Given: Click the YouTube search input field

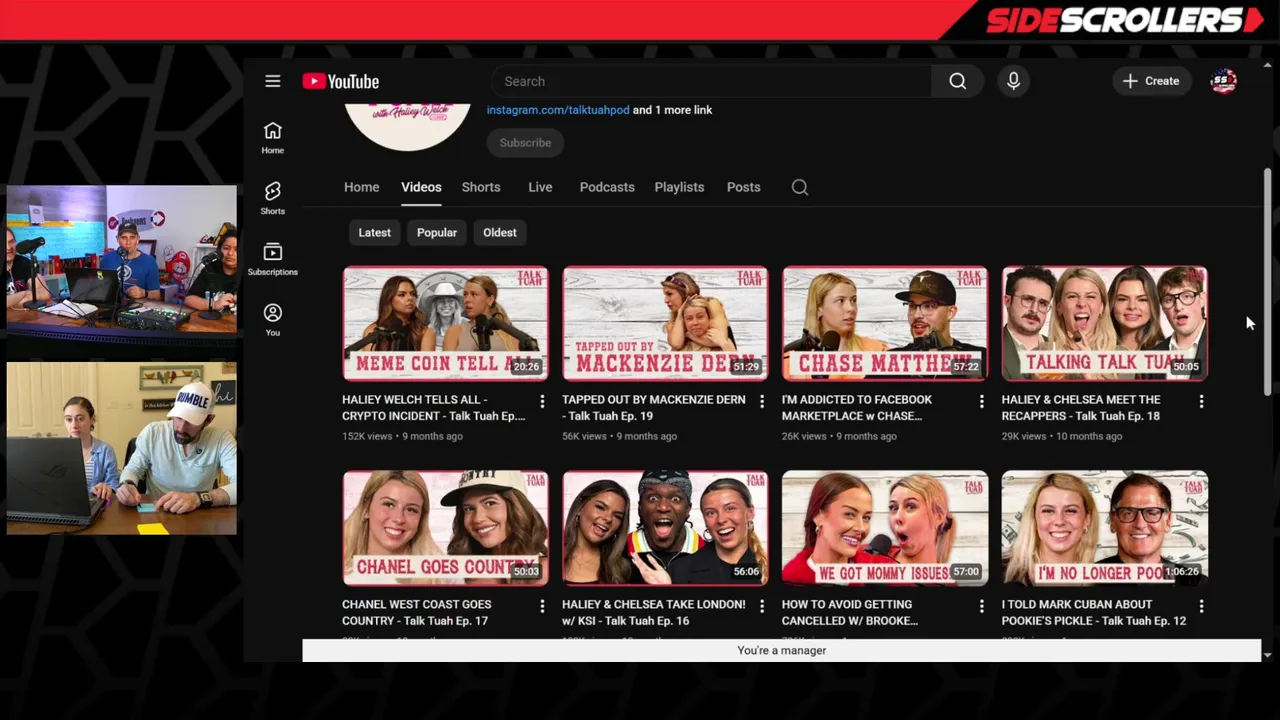Looking at the screenshot, I should pos(711,81).
